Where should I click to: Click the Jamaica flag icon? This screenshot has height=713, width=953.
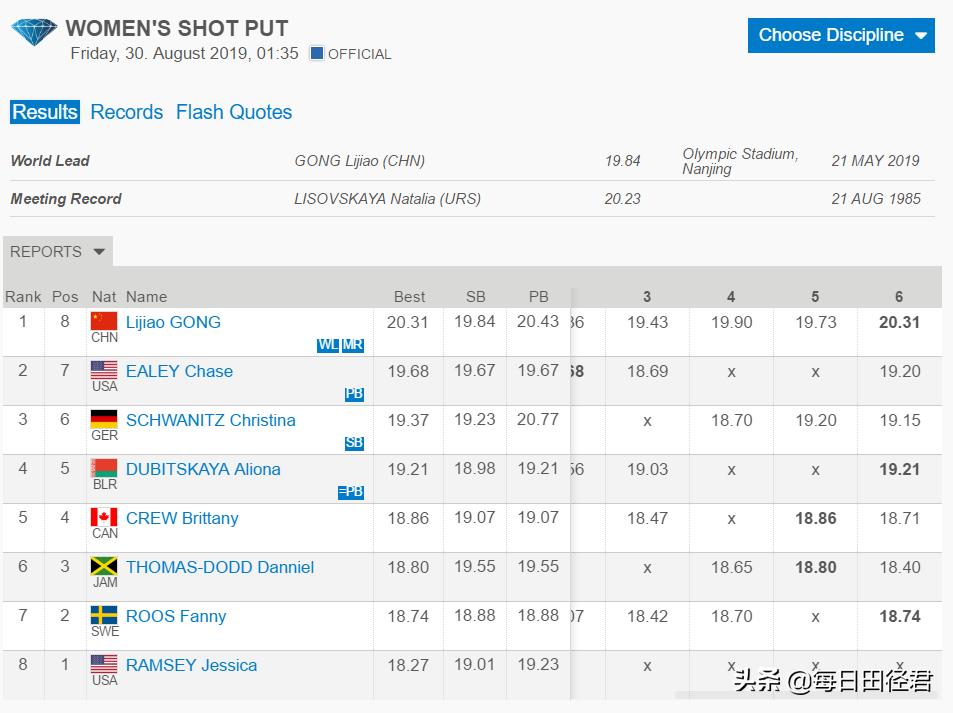point(104,566)
